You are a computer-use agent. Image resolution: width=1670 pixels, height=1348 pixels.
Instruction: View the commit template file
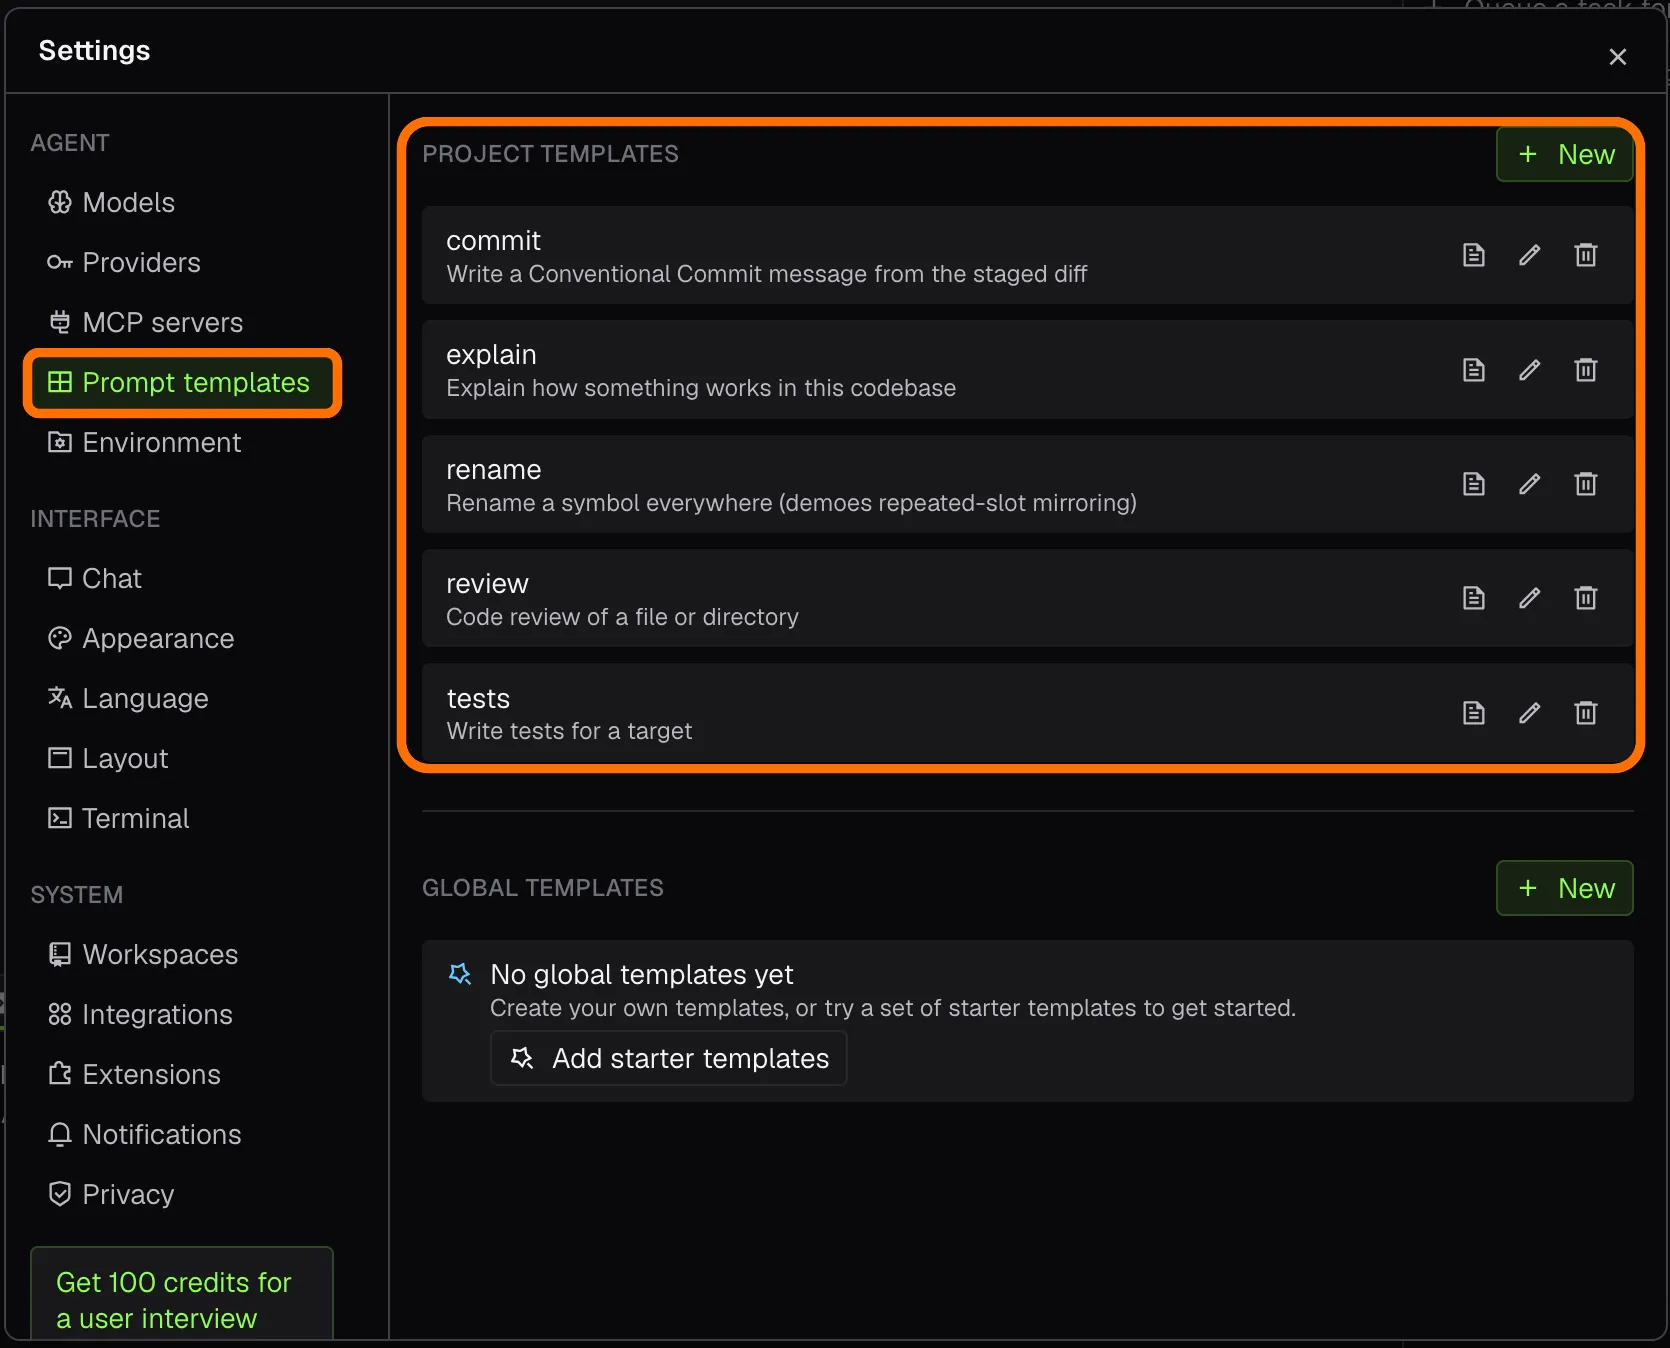pyautogui.click(x=1473, y=255)
